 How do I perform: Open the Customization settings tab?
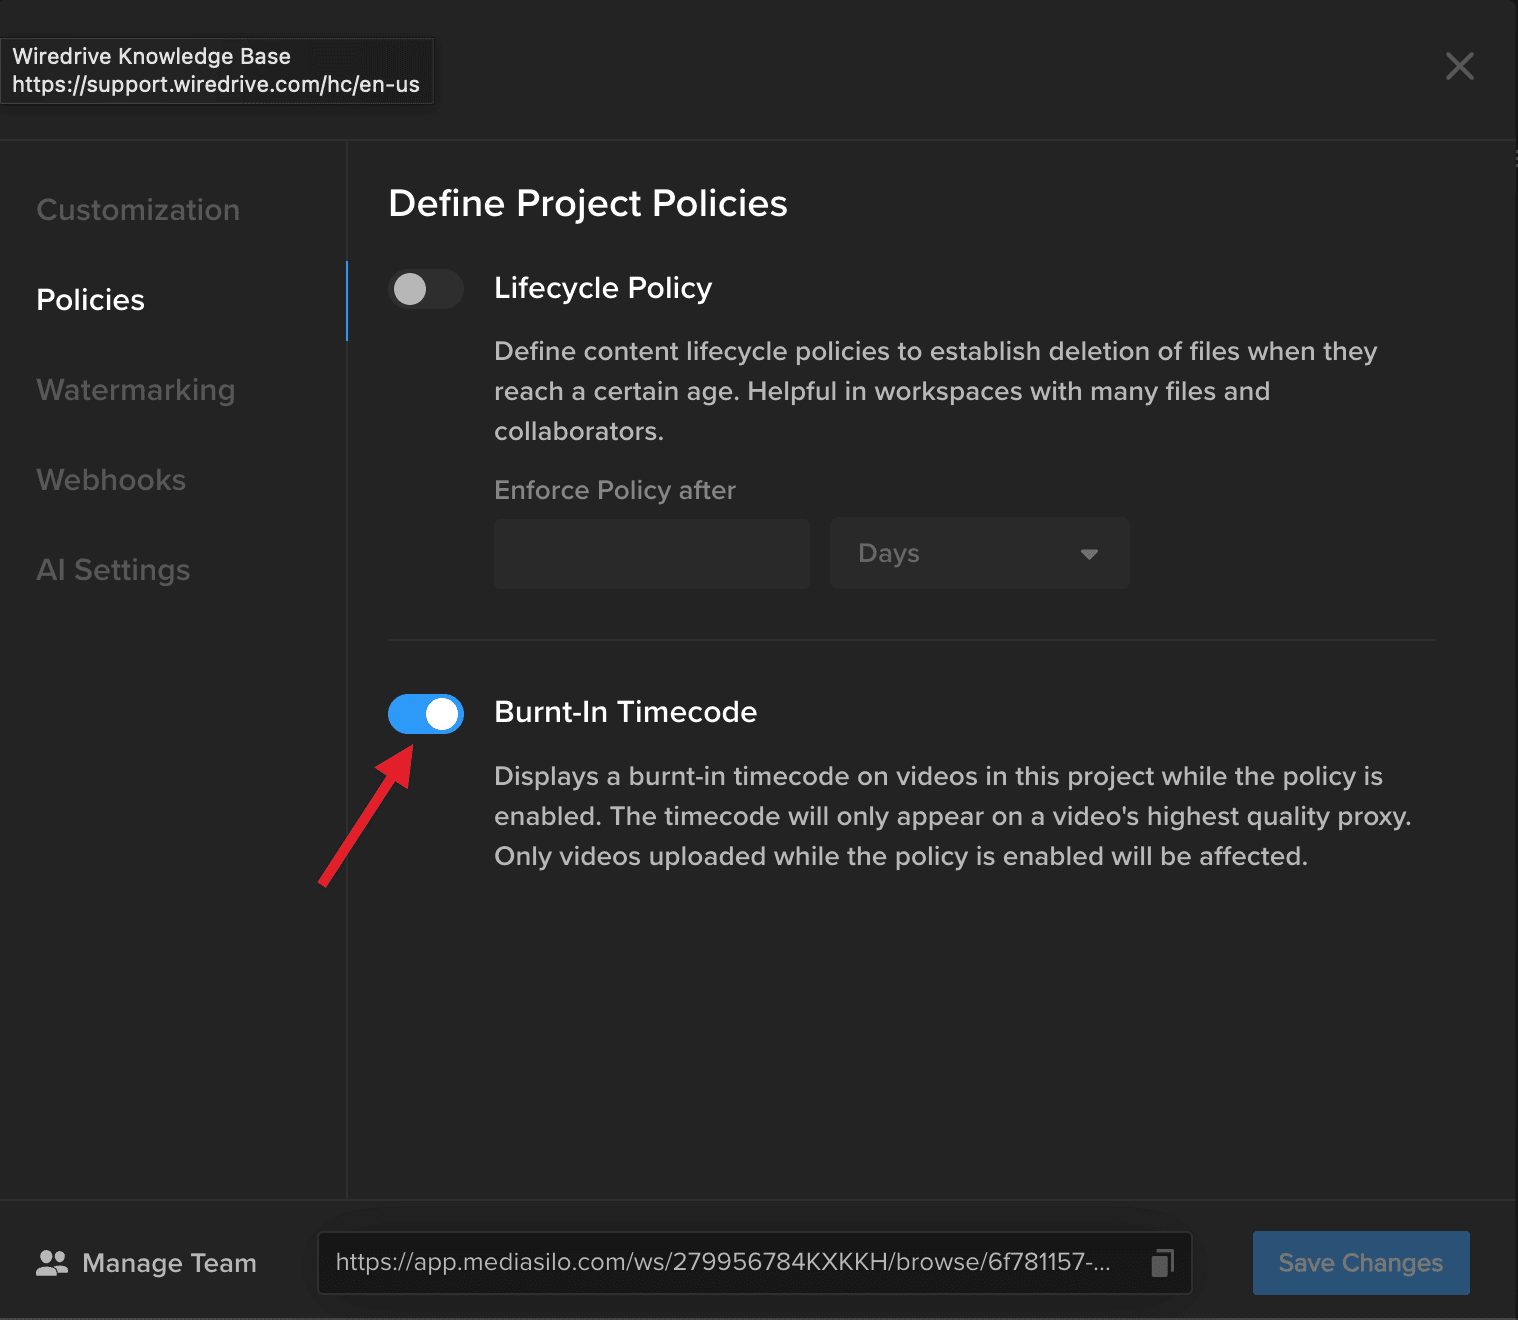(x=138, y=210)
